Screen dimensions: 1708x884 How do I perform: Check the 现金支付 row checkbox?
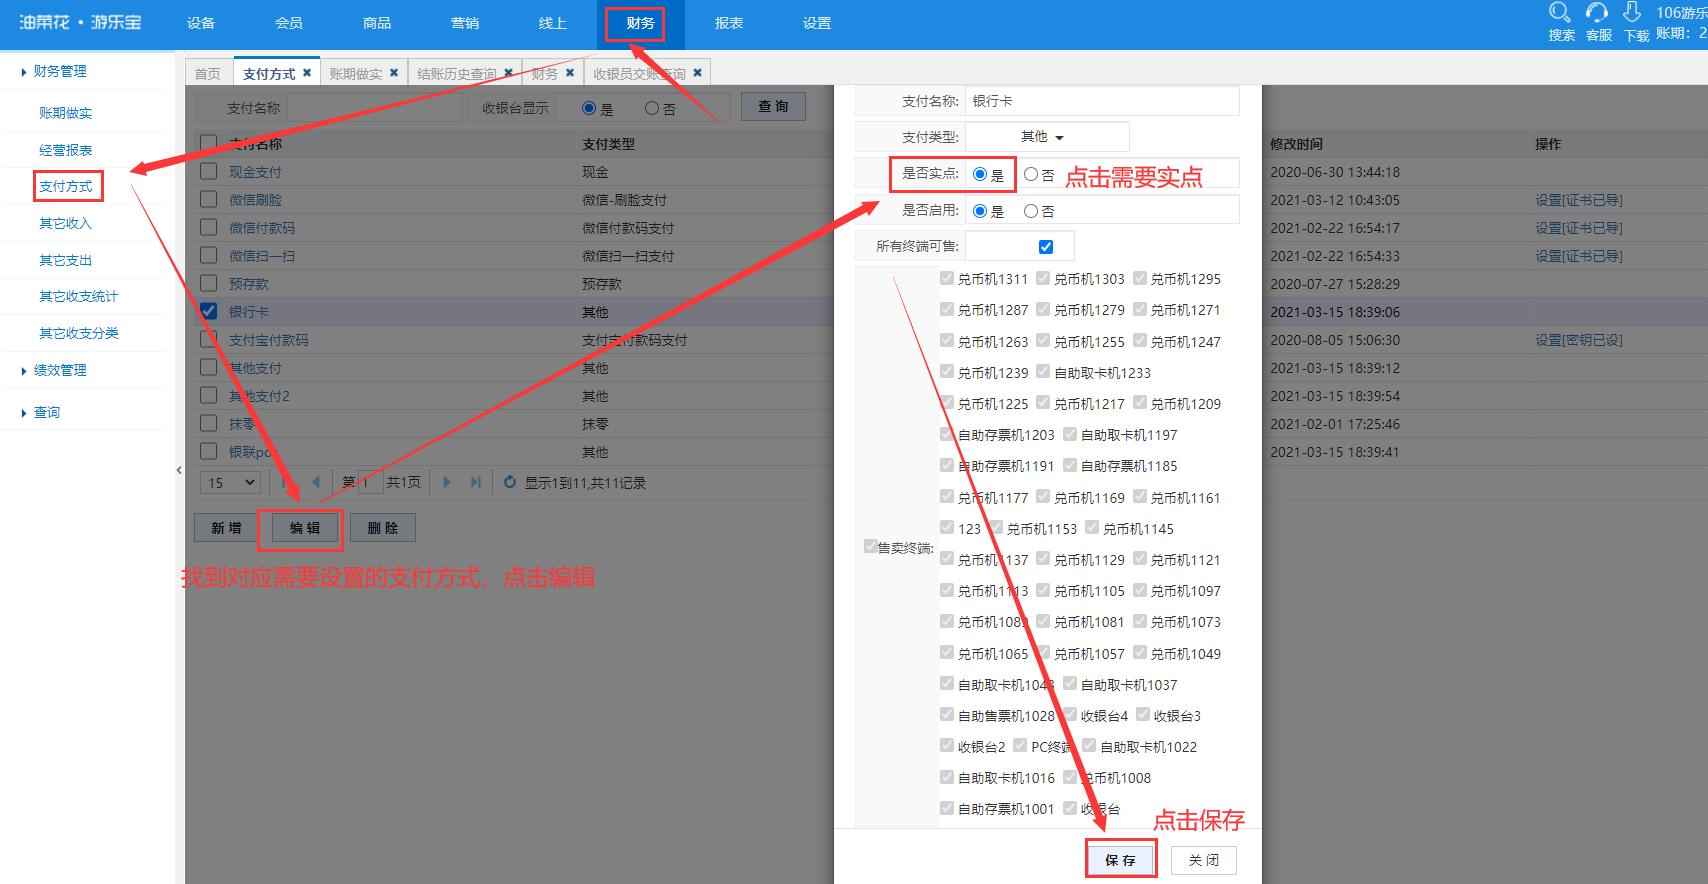[208, 171]
